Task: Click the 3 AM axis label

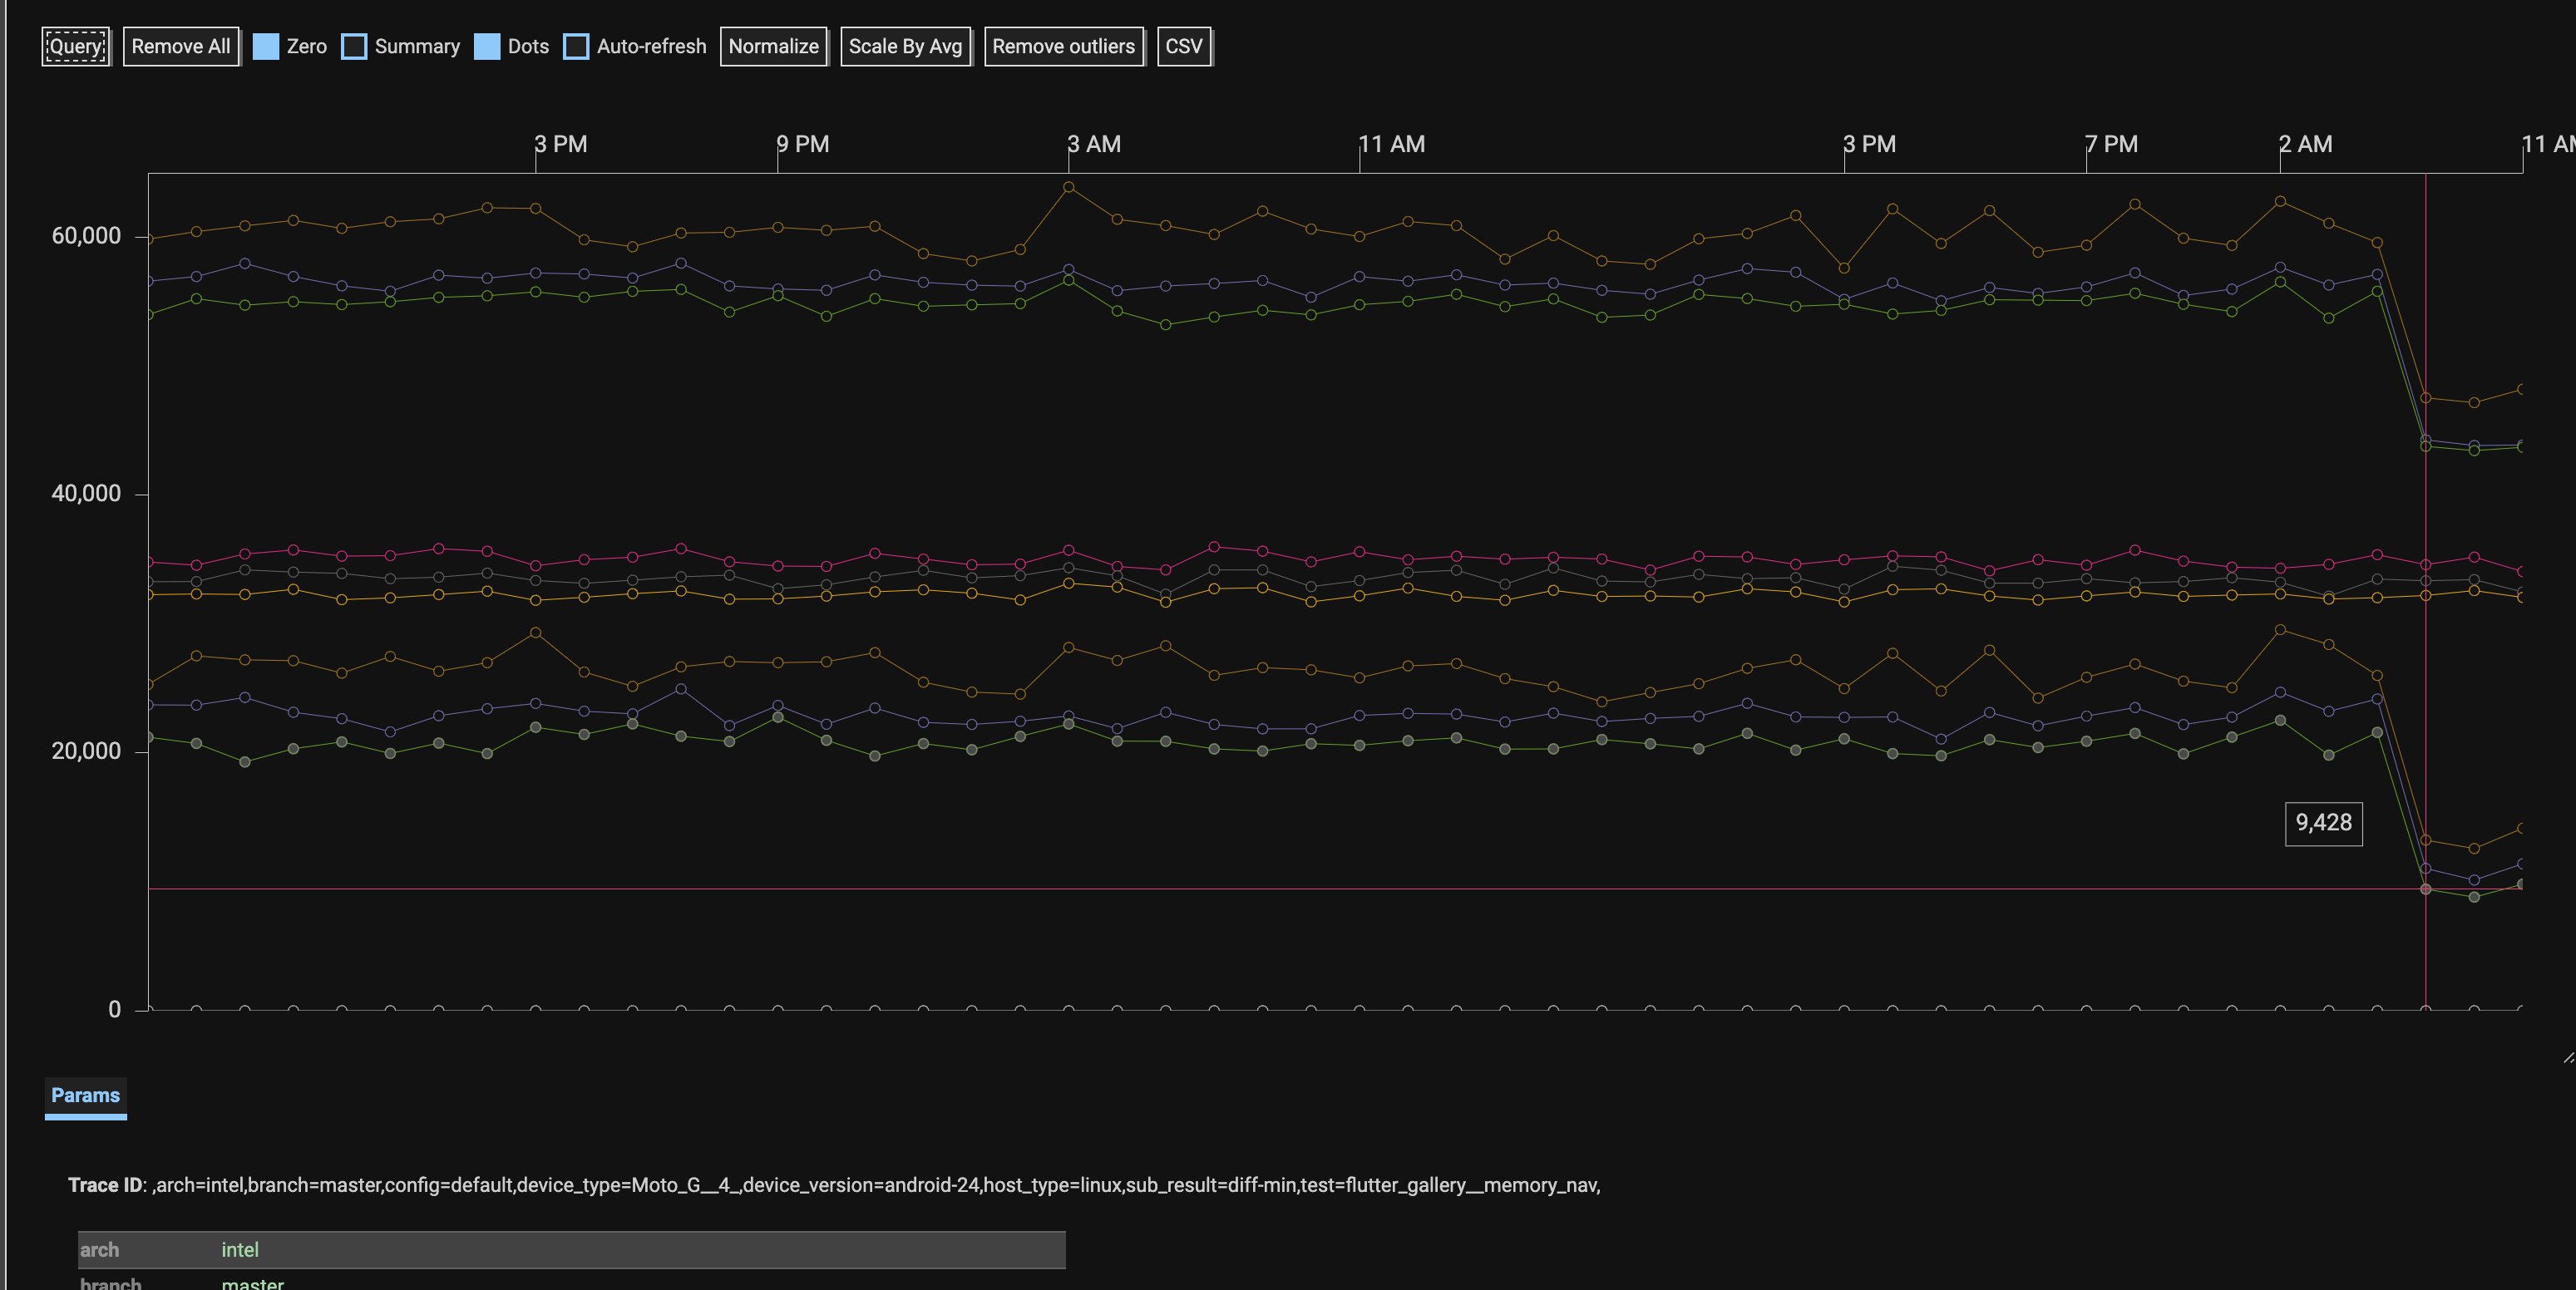Action: tap(1094, 144)
